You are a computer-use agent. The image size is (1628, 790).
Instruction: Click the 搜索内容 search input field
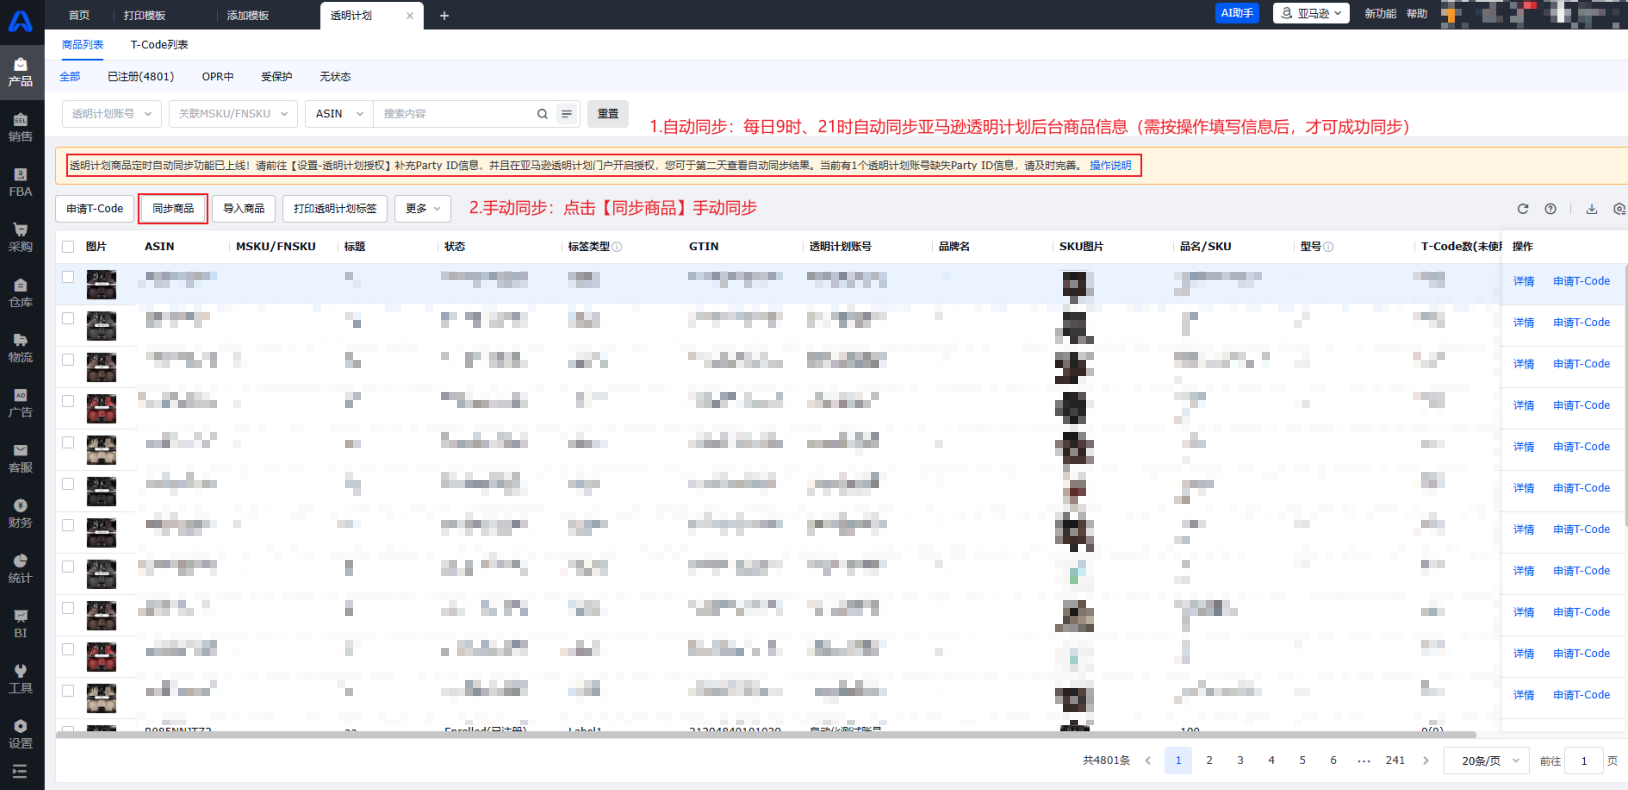point(455,114)
